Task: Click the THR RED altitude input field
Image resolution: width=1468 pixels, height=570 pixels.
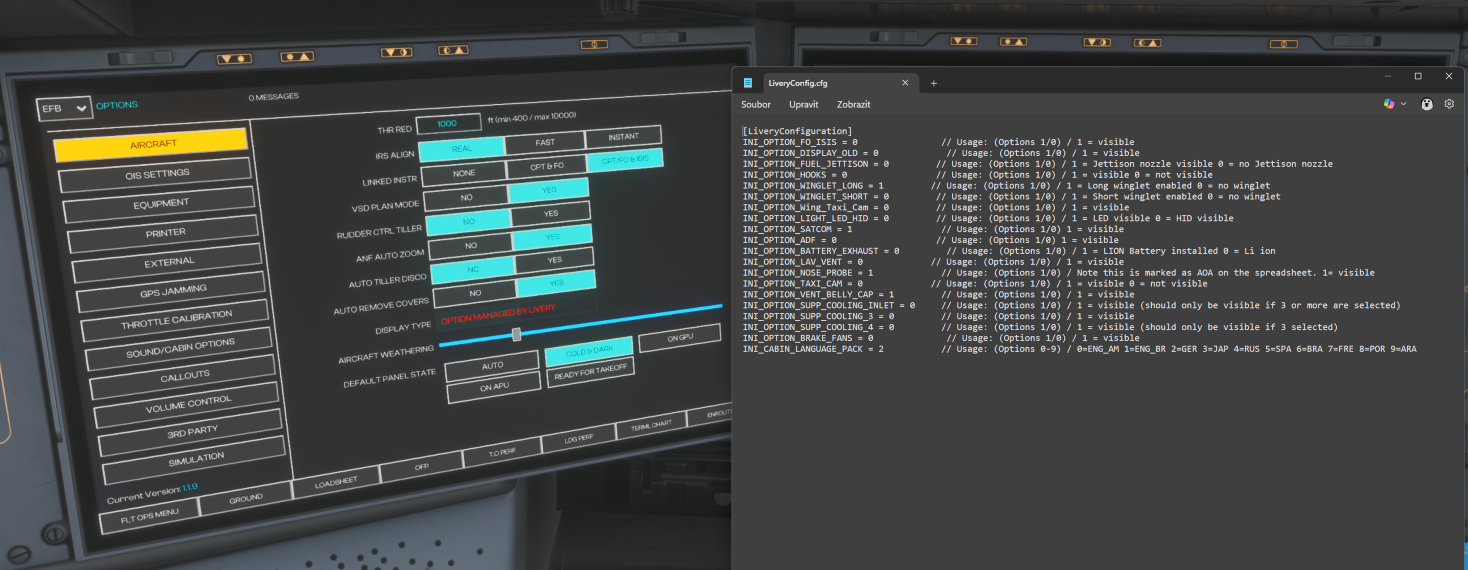Action: tap(447, 123)
